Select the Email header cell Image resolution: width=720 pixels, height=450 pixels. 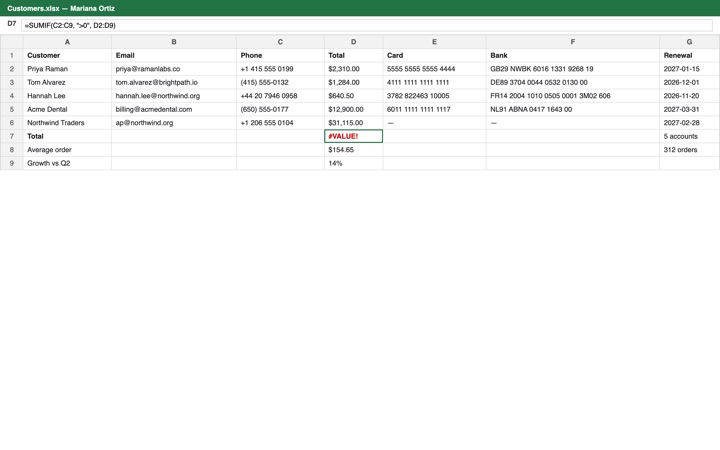[174, 55]
